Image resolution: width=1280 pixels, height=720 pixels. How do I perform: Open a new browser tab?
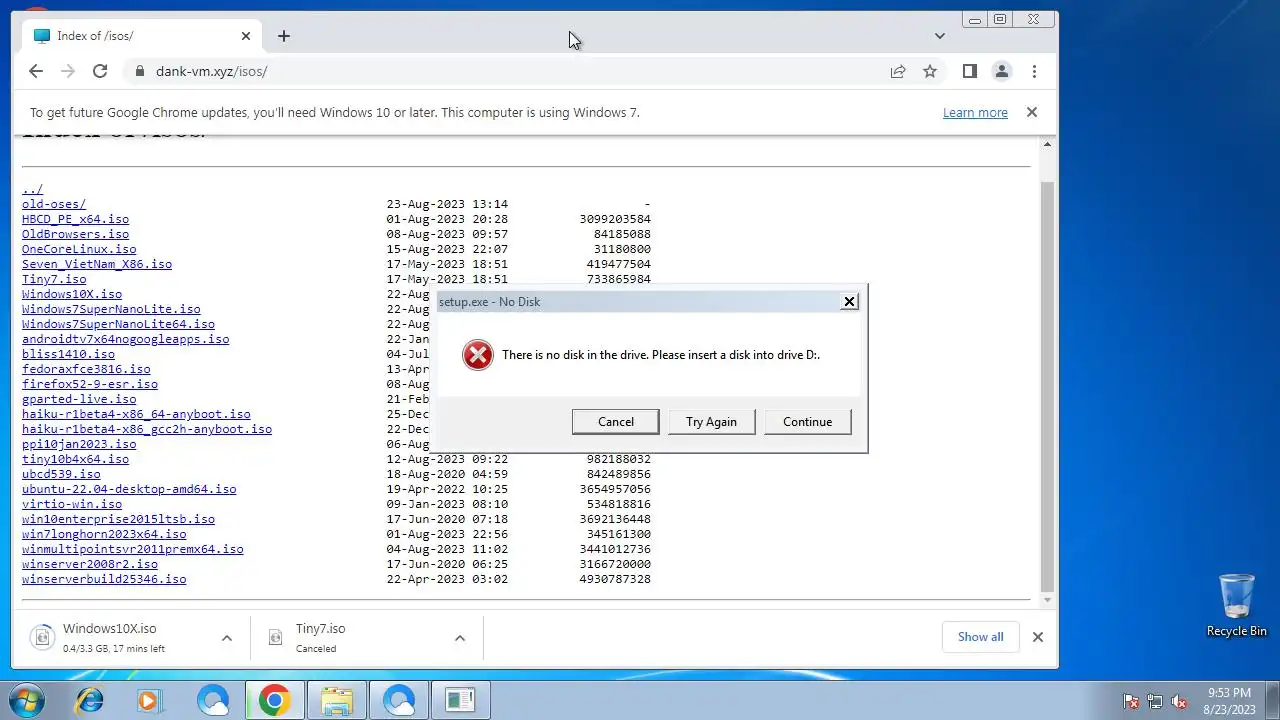(284, 36)
